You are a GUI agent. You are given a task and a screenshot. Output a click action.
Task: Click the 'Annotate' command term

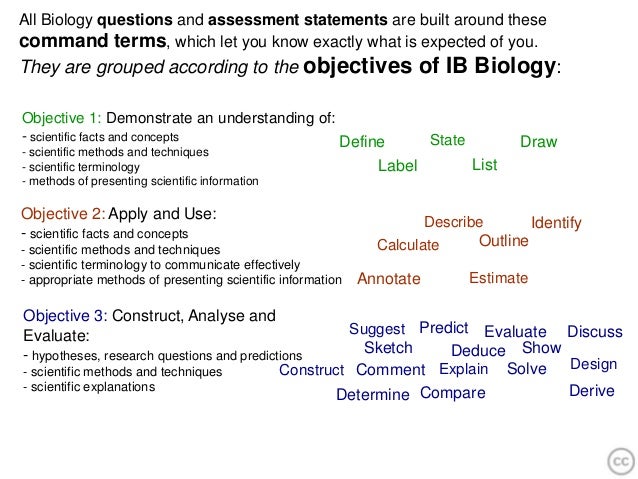coord(389,278)
